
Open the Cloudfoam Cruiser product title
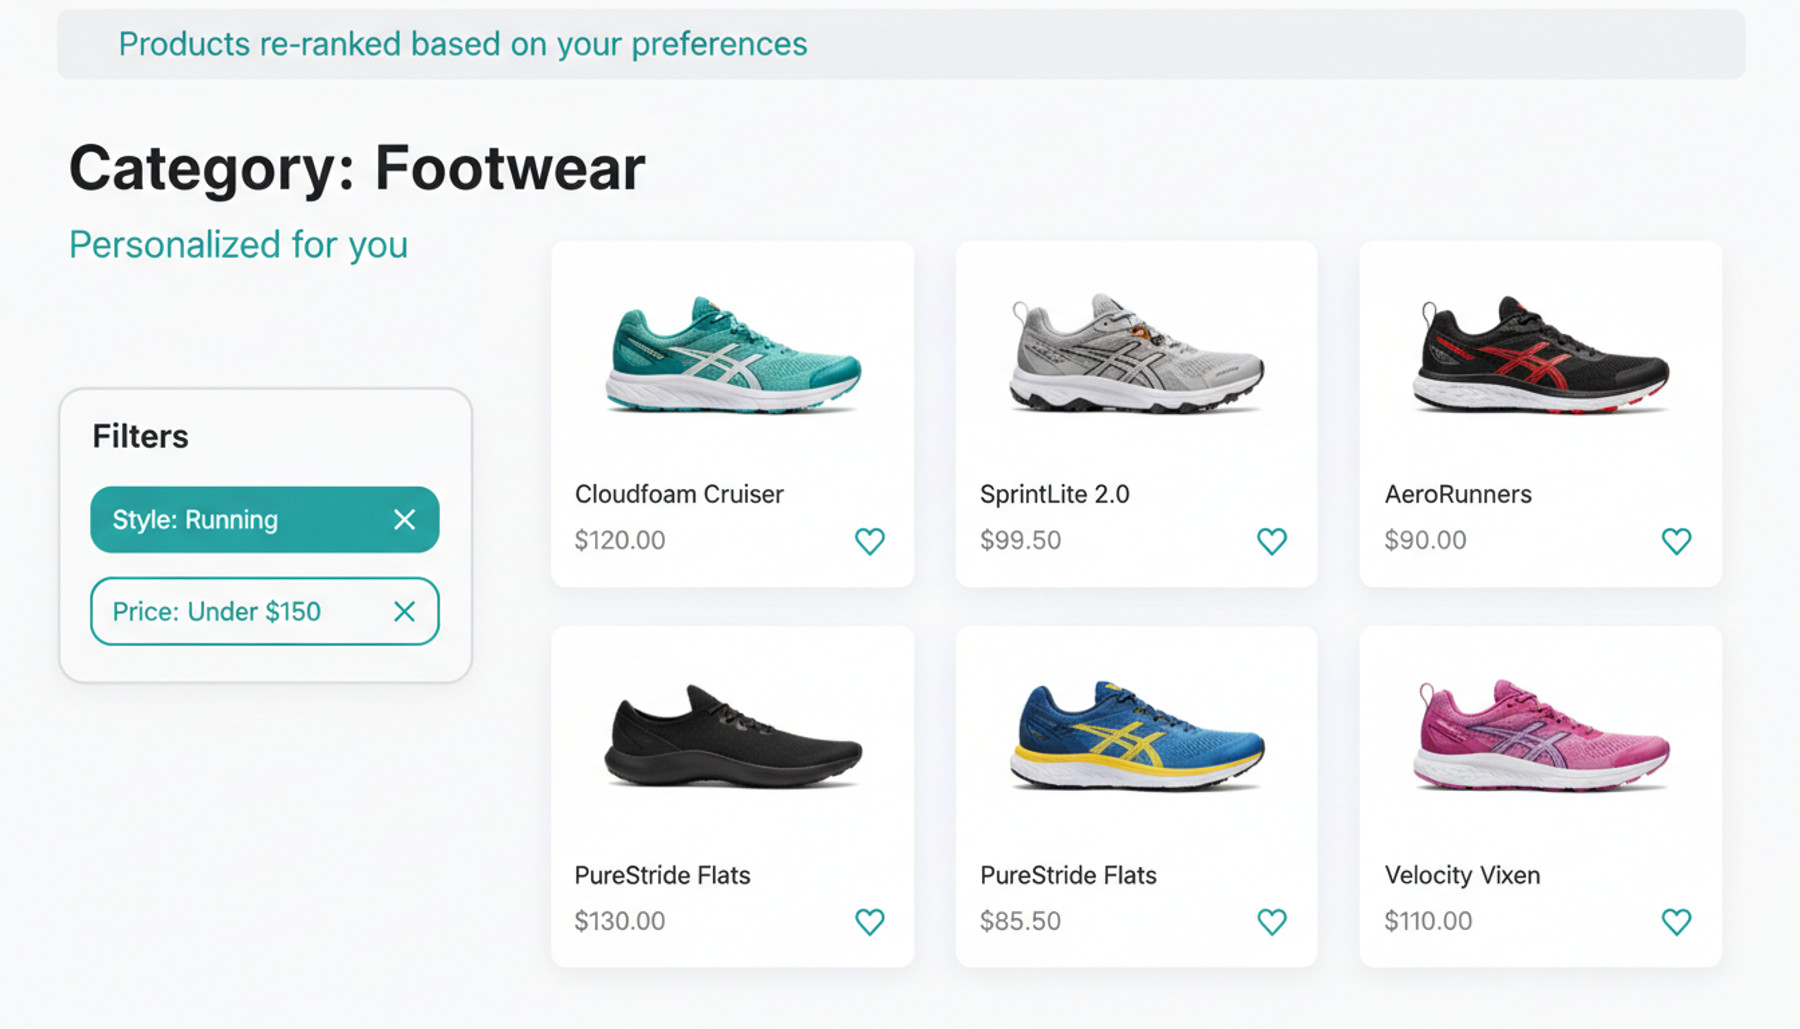tap(679, 494)
